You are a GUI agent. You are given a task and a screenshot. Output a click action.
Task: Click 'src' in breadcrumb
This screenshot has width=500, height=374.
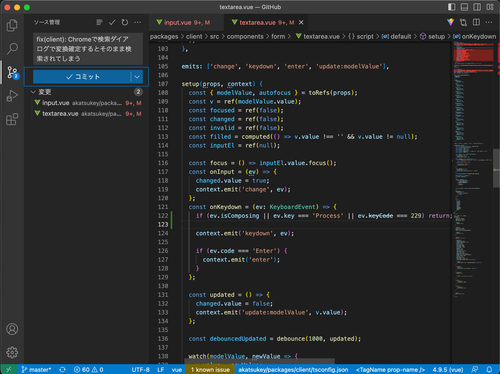(214, 36)
